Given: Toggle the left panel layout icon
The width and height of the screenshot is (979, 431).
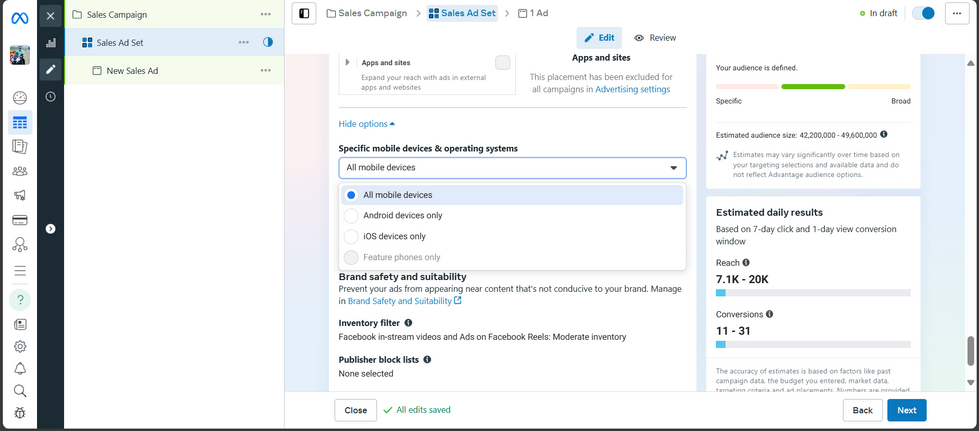Looking at the screenshot, I should (x=304, y=13).
